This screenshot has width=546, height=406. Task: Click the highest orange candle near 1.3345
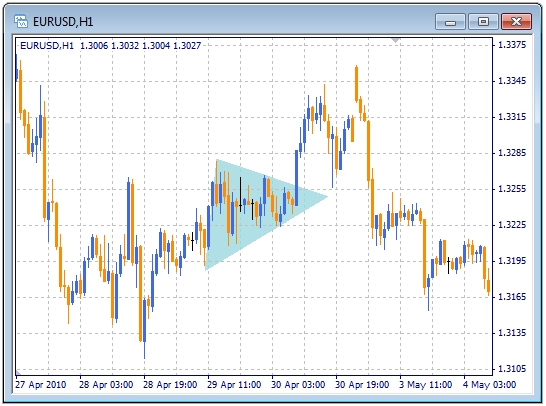(x=357, y=84)
